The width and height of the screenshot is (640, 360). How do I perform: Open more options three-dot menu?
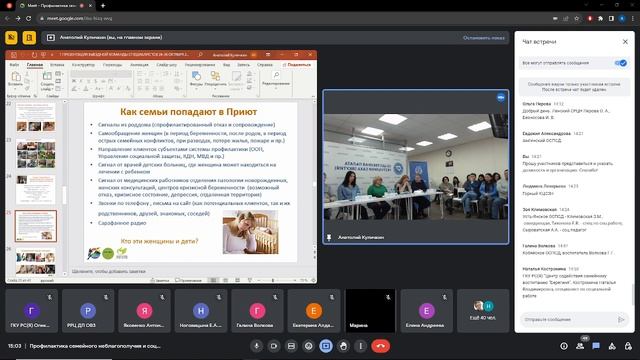click(360, 346)
